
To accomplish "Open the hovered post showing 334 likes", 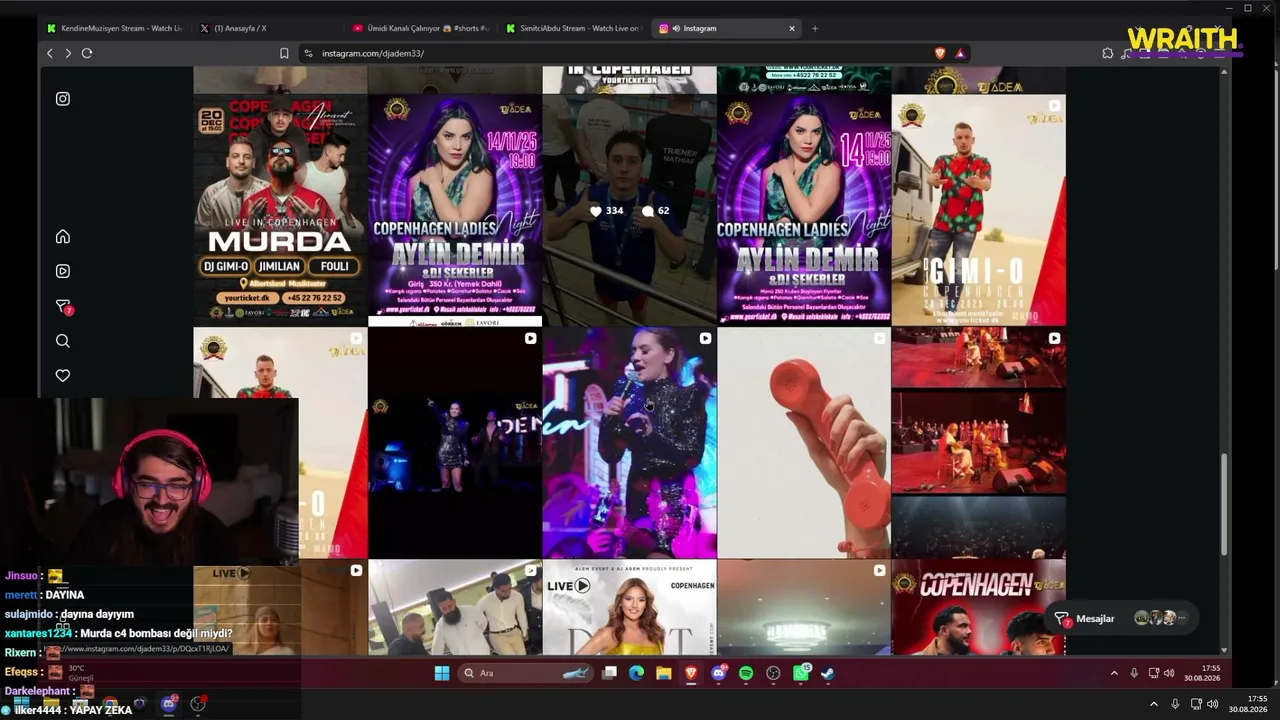I will tap(629, 210).
